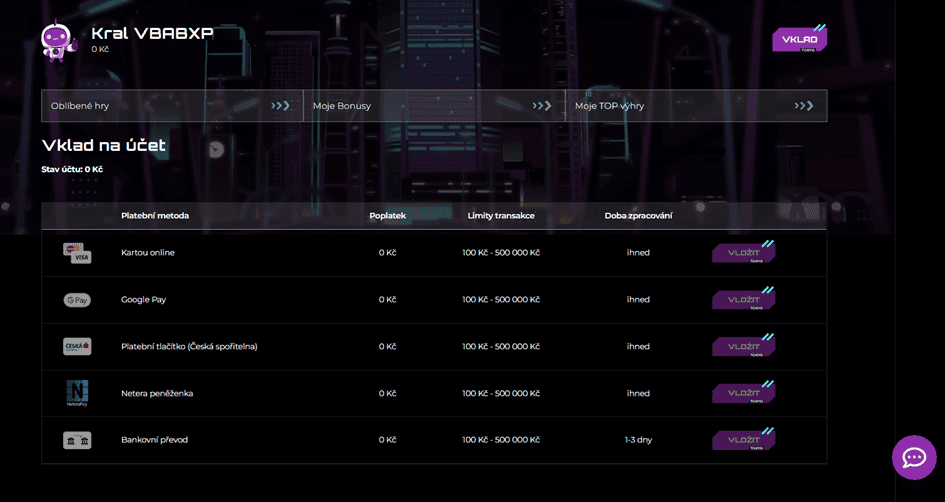Click VLOŽIT for Česká spořitelna payment button
The image size is (945, 502).
pyautogui.click(x=744, y=346)
